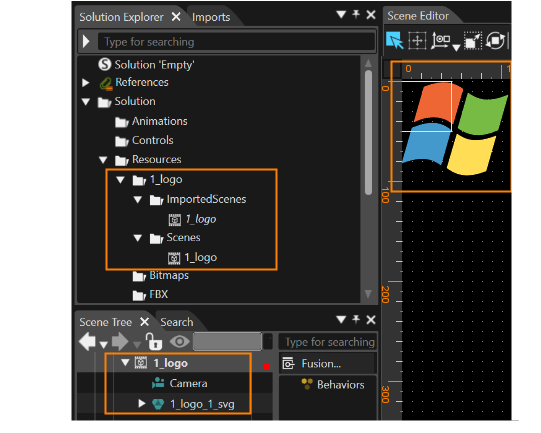Pin the Solution Explorer panel

tap(356, 14)
